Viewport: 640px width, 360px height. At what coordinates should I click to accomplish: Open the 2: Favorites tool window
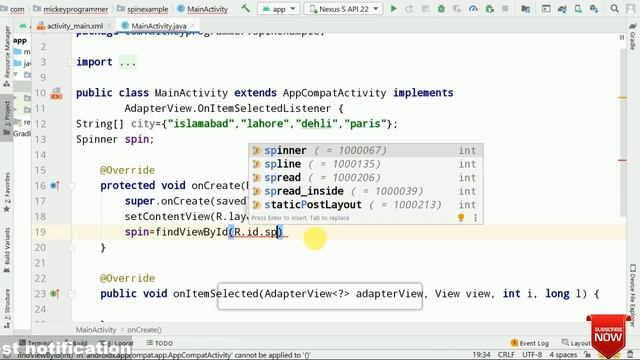[7, 192]
